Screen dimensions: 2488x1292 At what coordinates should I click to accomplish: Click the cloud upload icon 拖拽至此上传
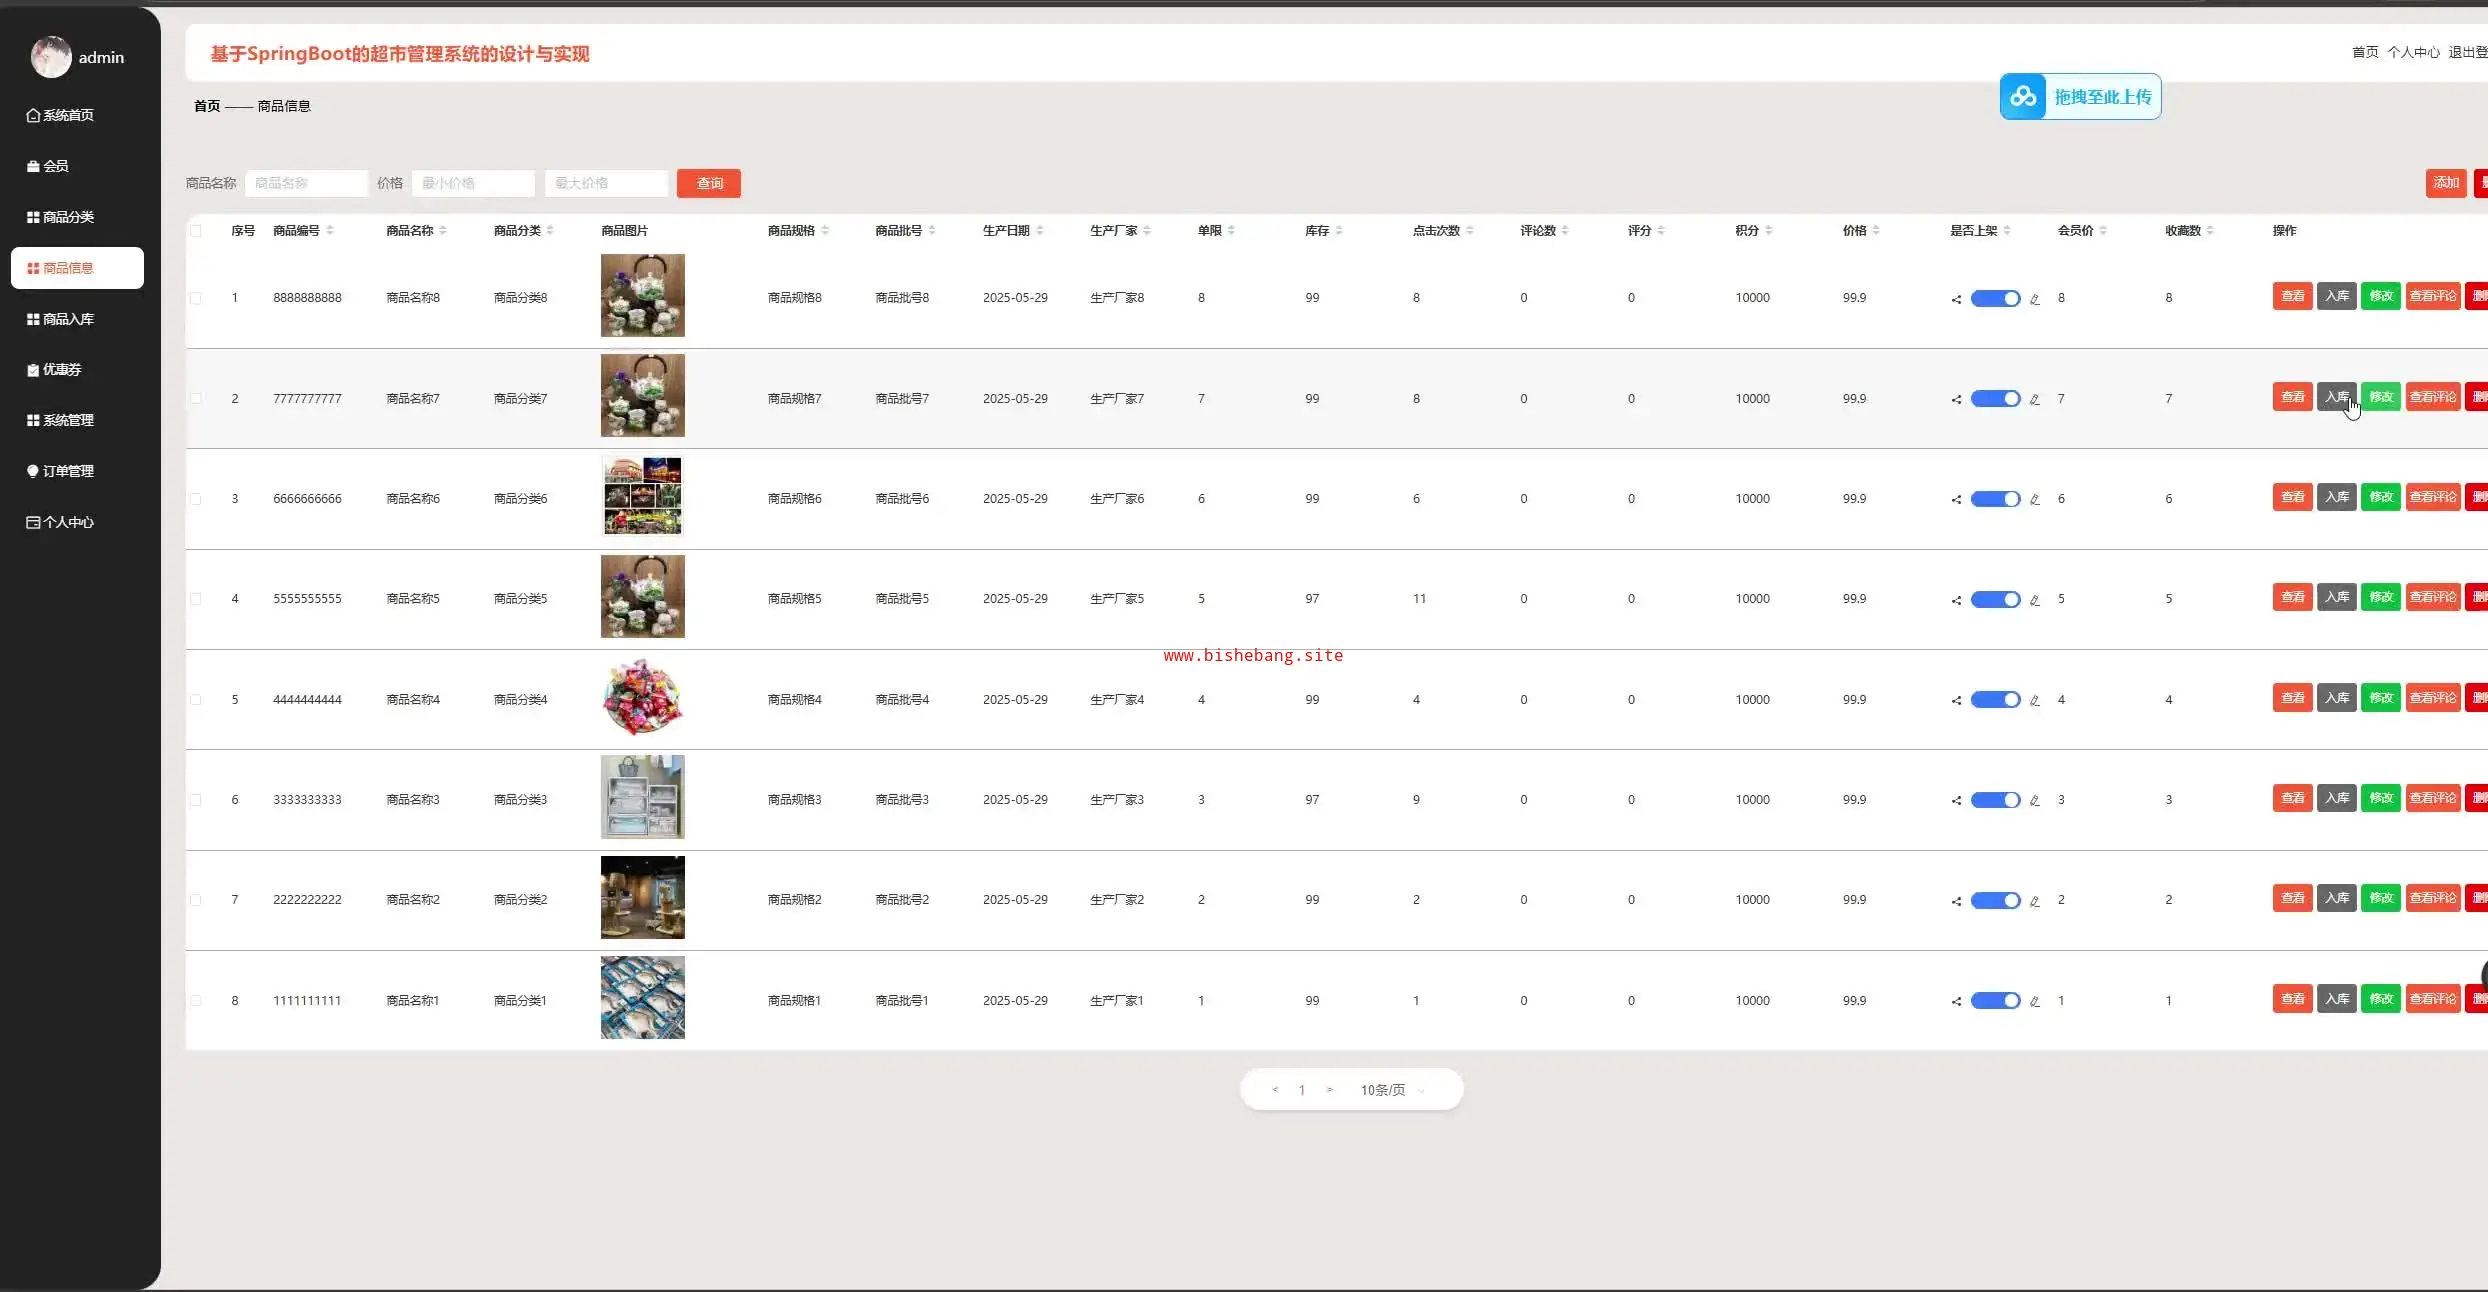tap(2023, 97)
